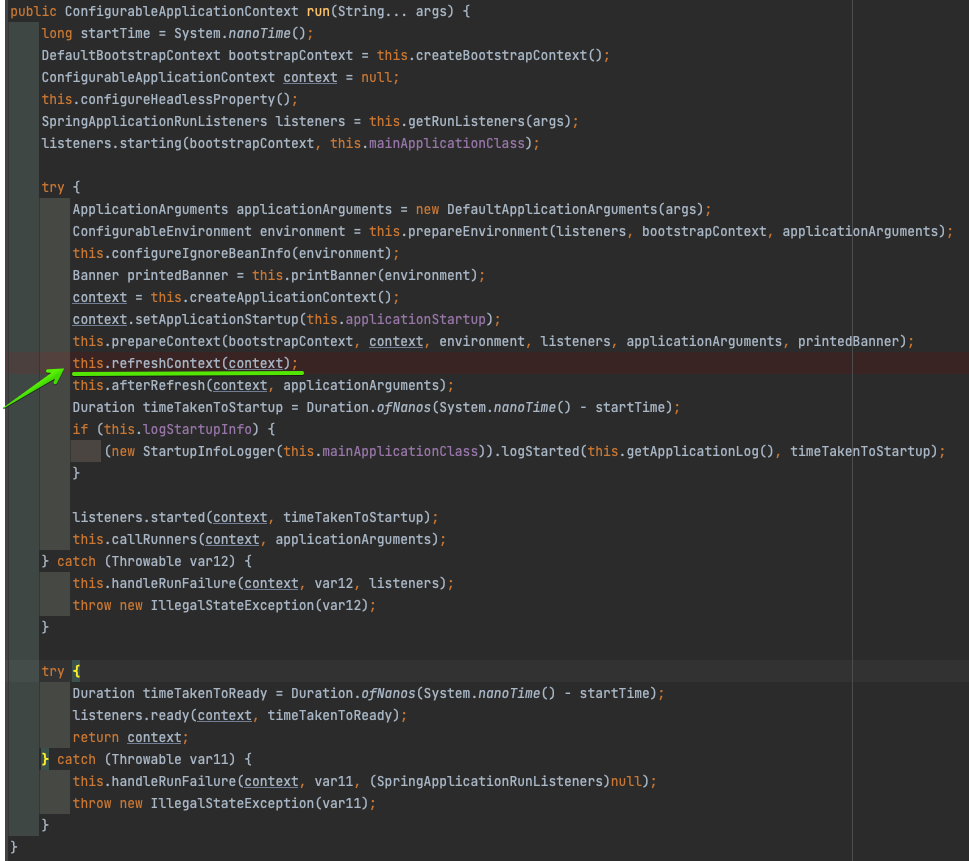Click the printBanner method call
The image size is (969, 861).
click(334, 275)
